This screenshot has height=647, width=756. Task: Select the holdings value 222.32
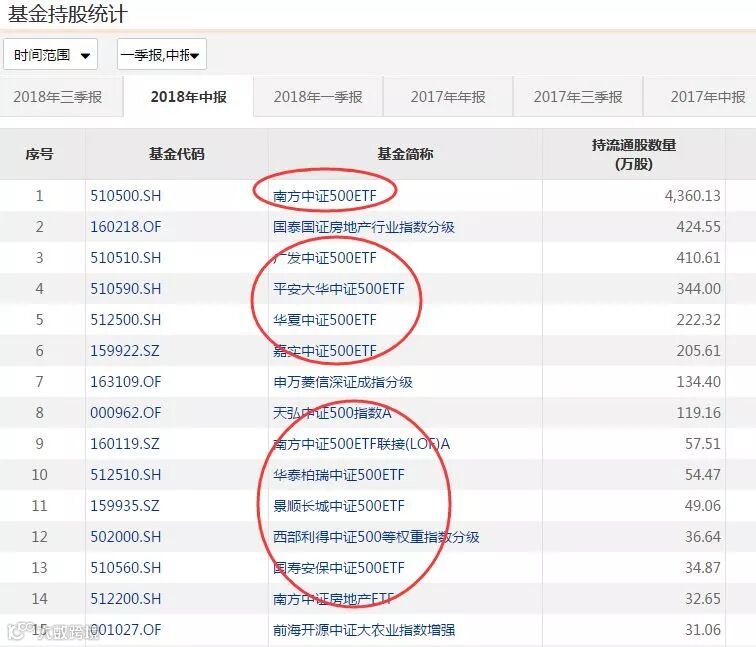click(698, 320)
